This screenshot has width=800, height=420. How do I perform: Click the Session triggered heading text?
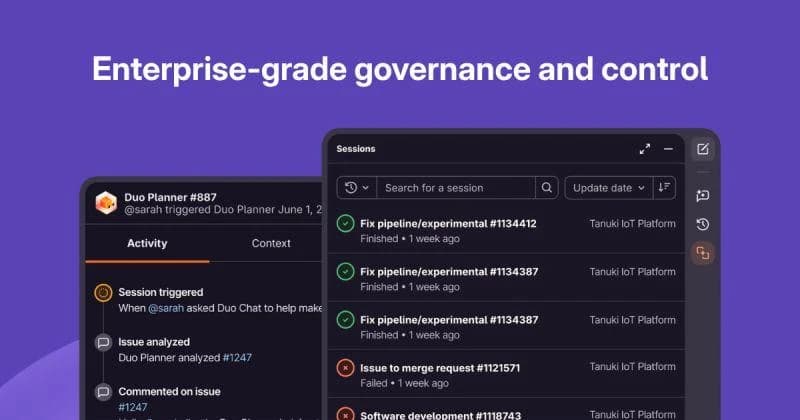pos(161,292)
